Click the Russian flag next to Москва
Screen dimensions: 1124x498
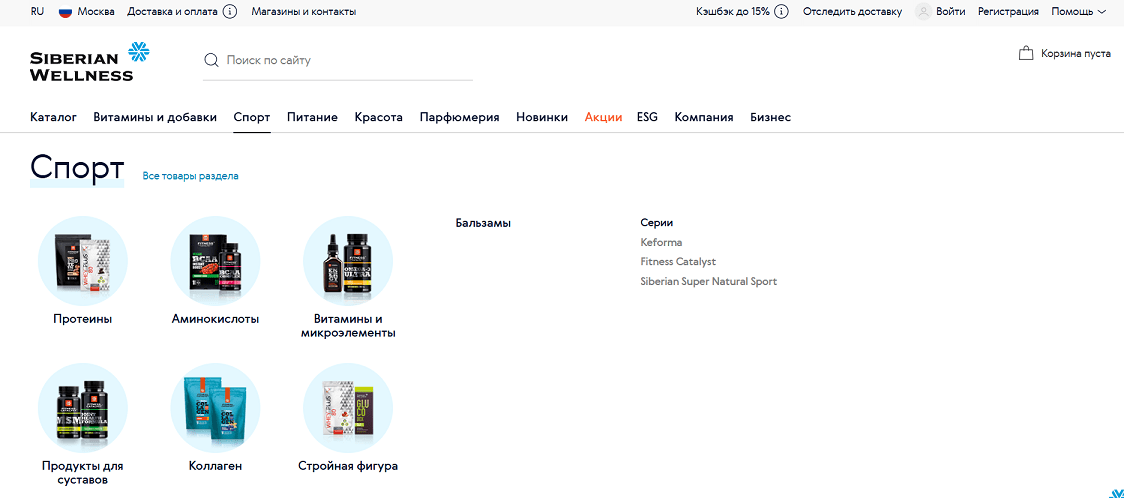coord(65,12)
